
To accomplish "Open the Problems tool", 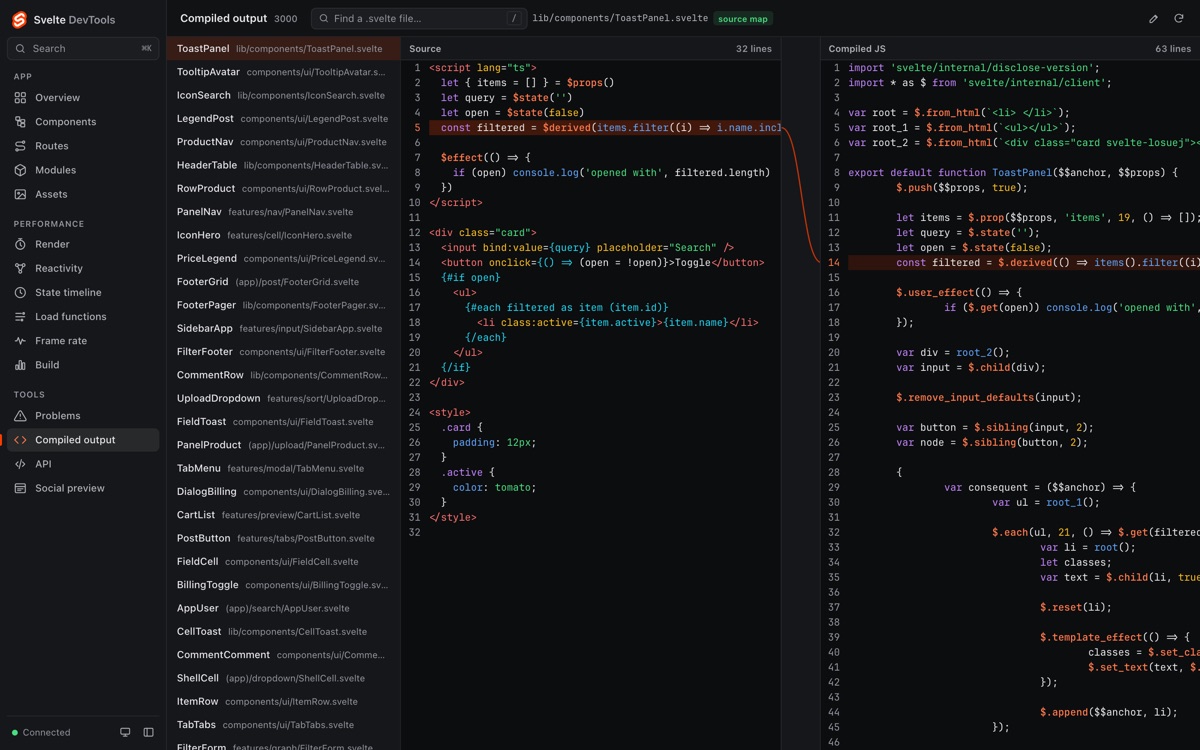I will [83, 416].
